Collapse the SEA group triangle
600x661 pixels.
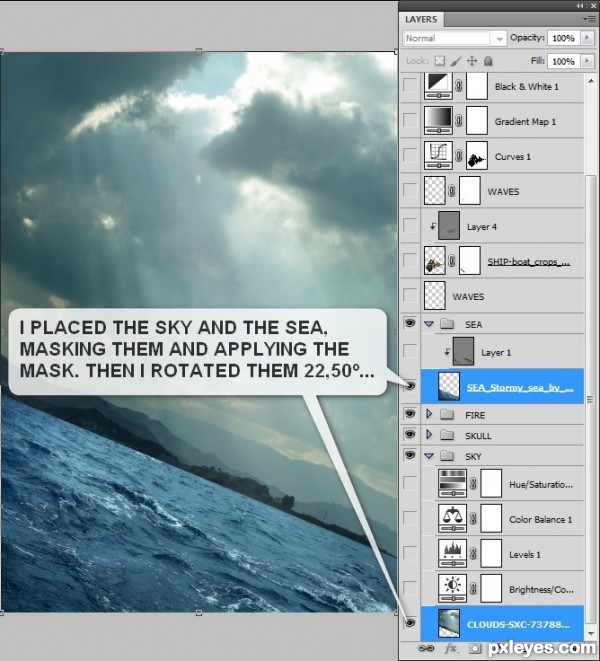(429, 324)
